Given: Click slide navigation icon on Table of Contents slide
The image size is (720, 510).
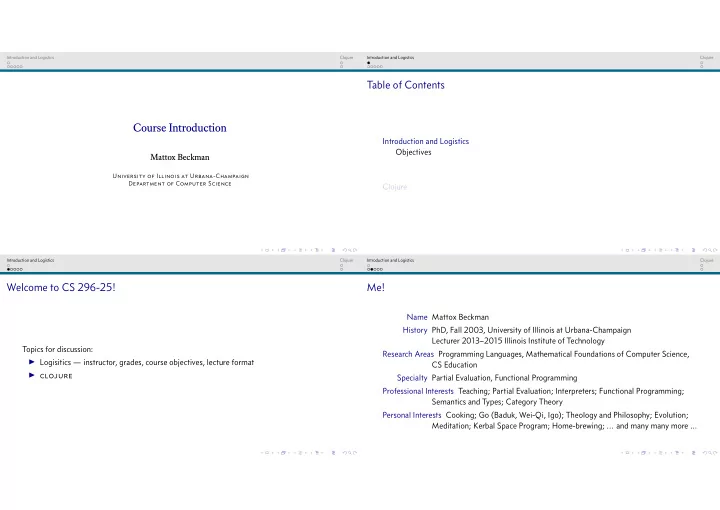Looking at the screenshot, I should tap(627, 250).
